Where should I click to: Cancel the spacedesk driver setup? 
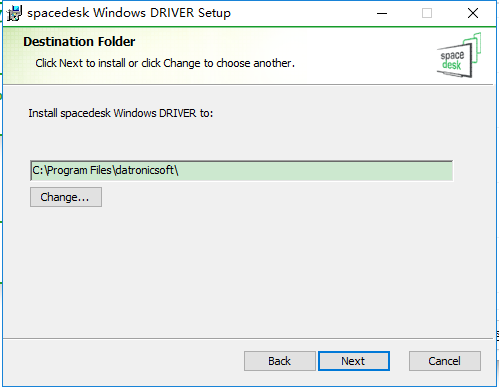tap(445, 361)
